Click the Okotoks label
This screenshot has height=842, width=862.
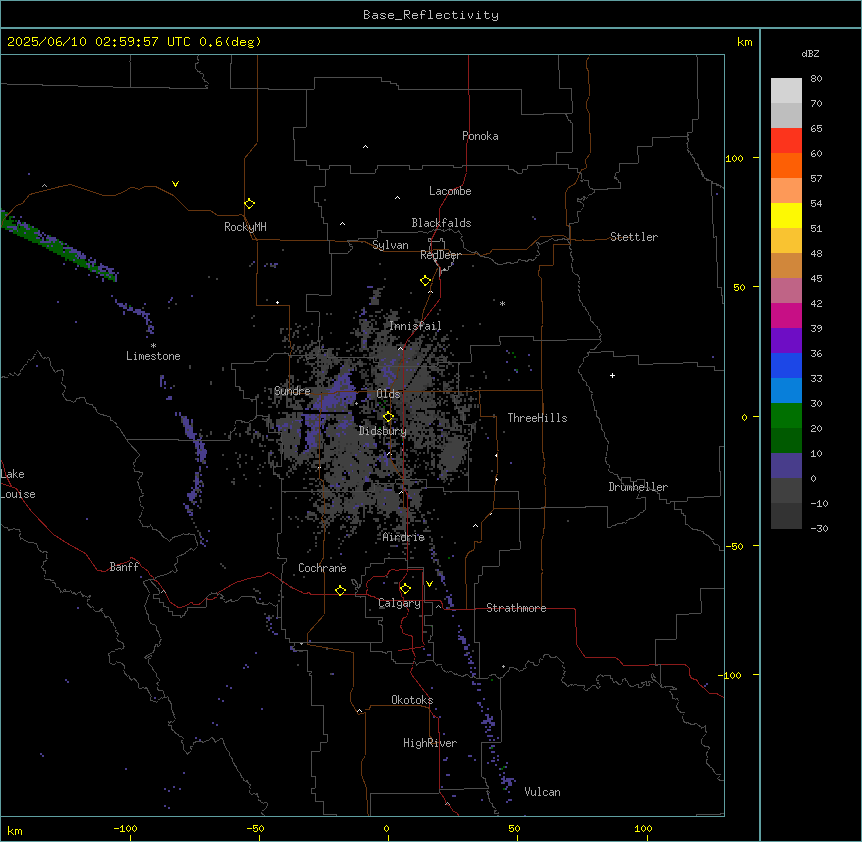click(x=412, y=700)
